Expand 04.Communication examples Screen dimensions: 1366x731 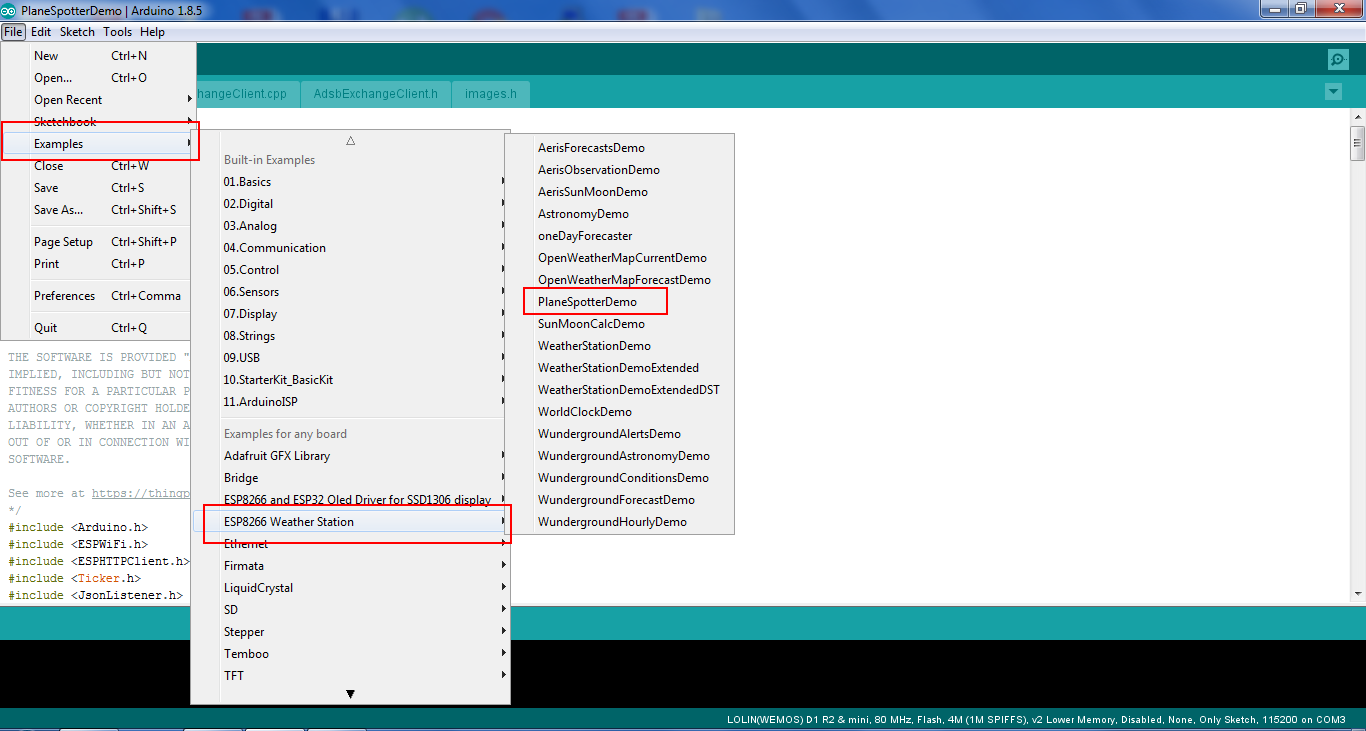coord(351,248)
